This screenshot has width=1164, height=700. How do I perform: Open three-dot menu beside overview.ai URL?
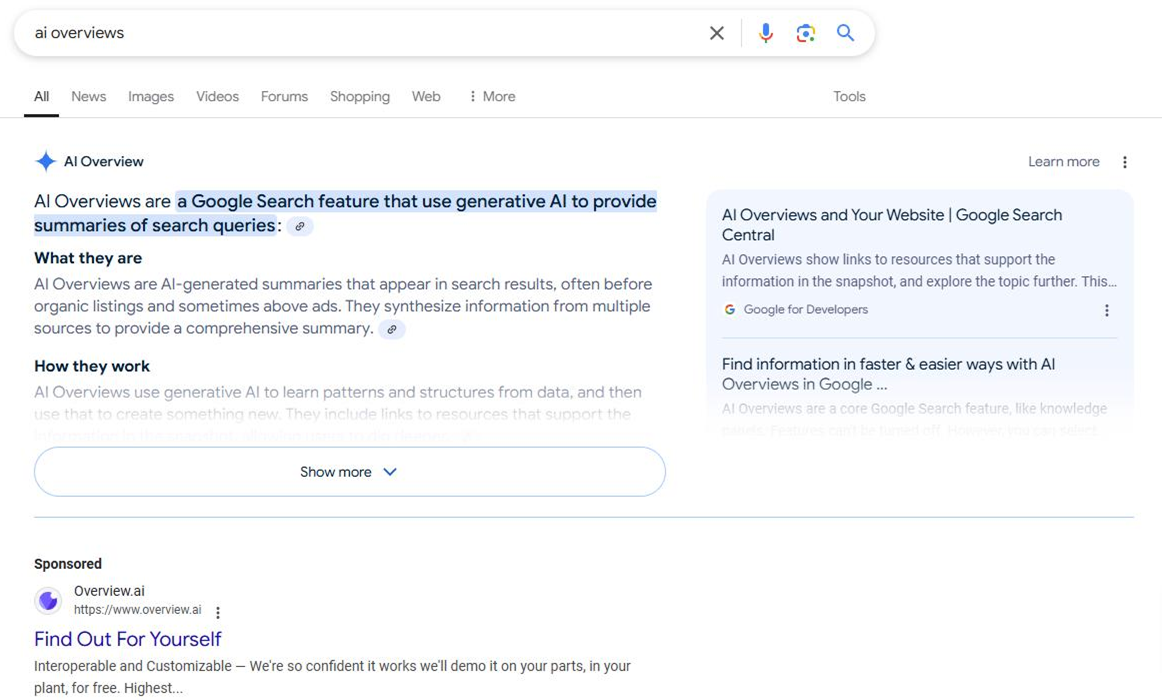click(218, 612)
